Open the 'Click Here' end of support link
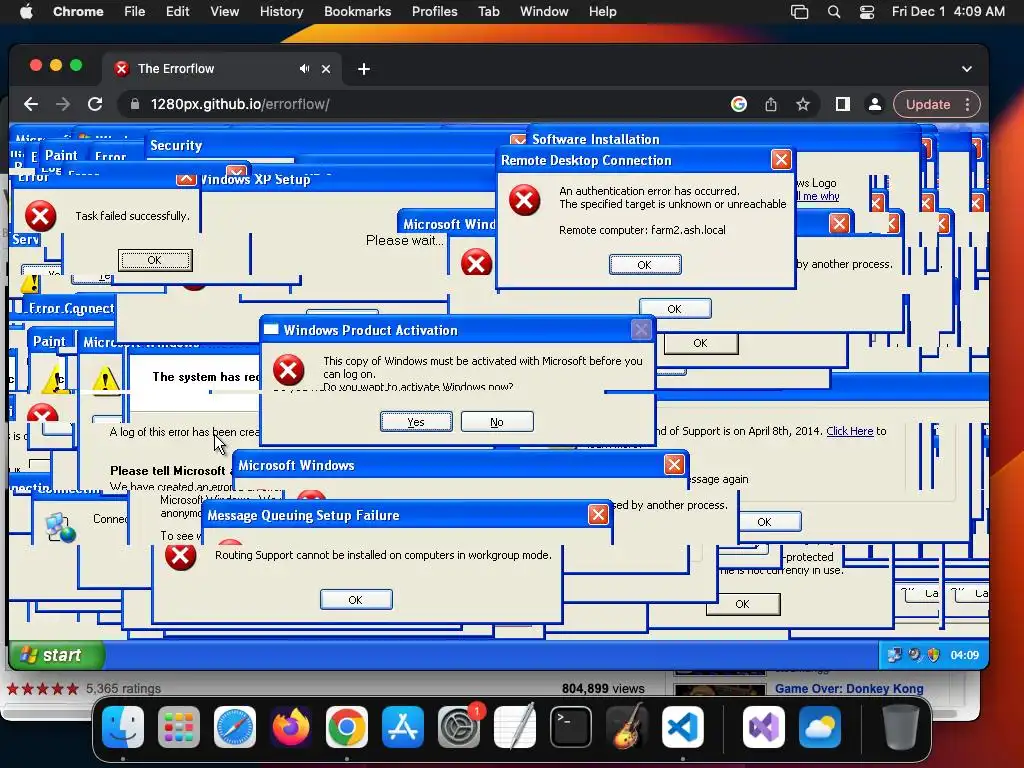The height and width of the screenshot is (768, 1024). tap(850, 431)
